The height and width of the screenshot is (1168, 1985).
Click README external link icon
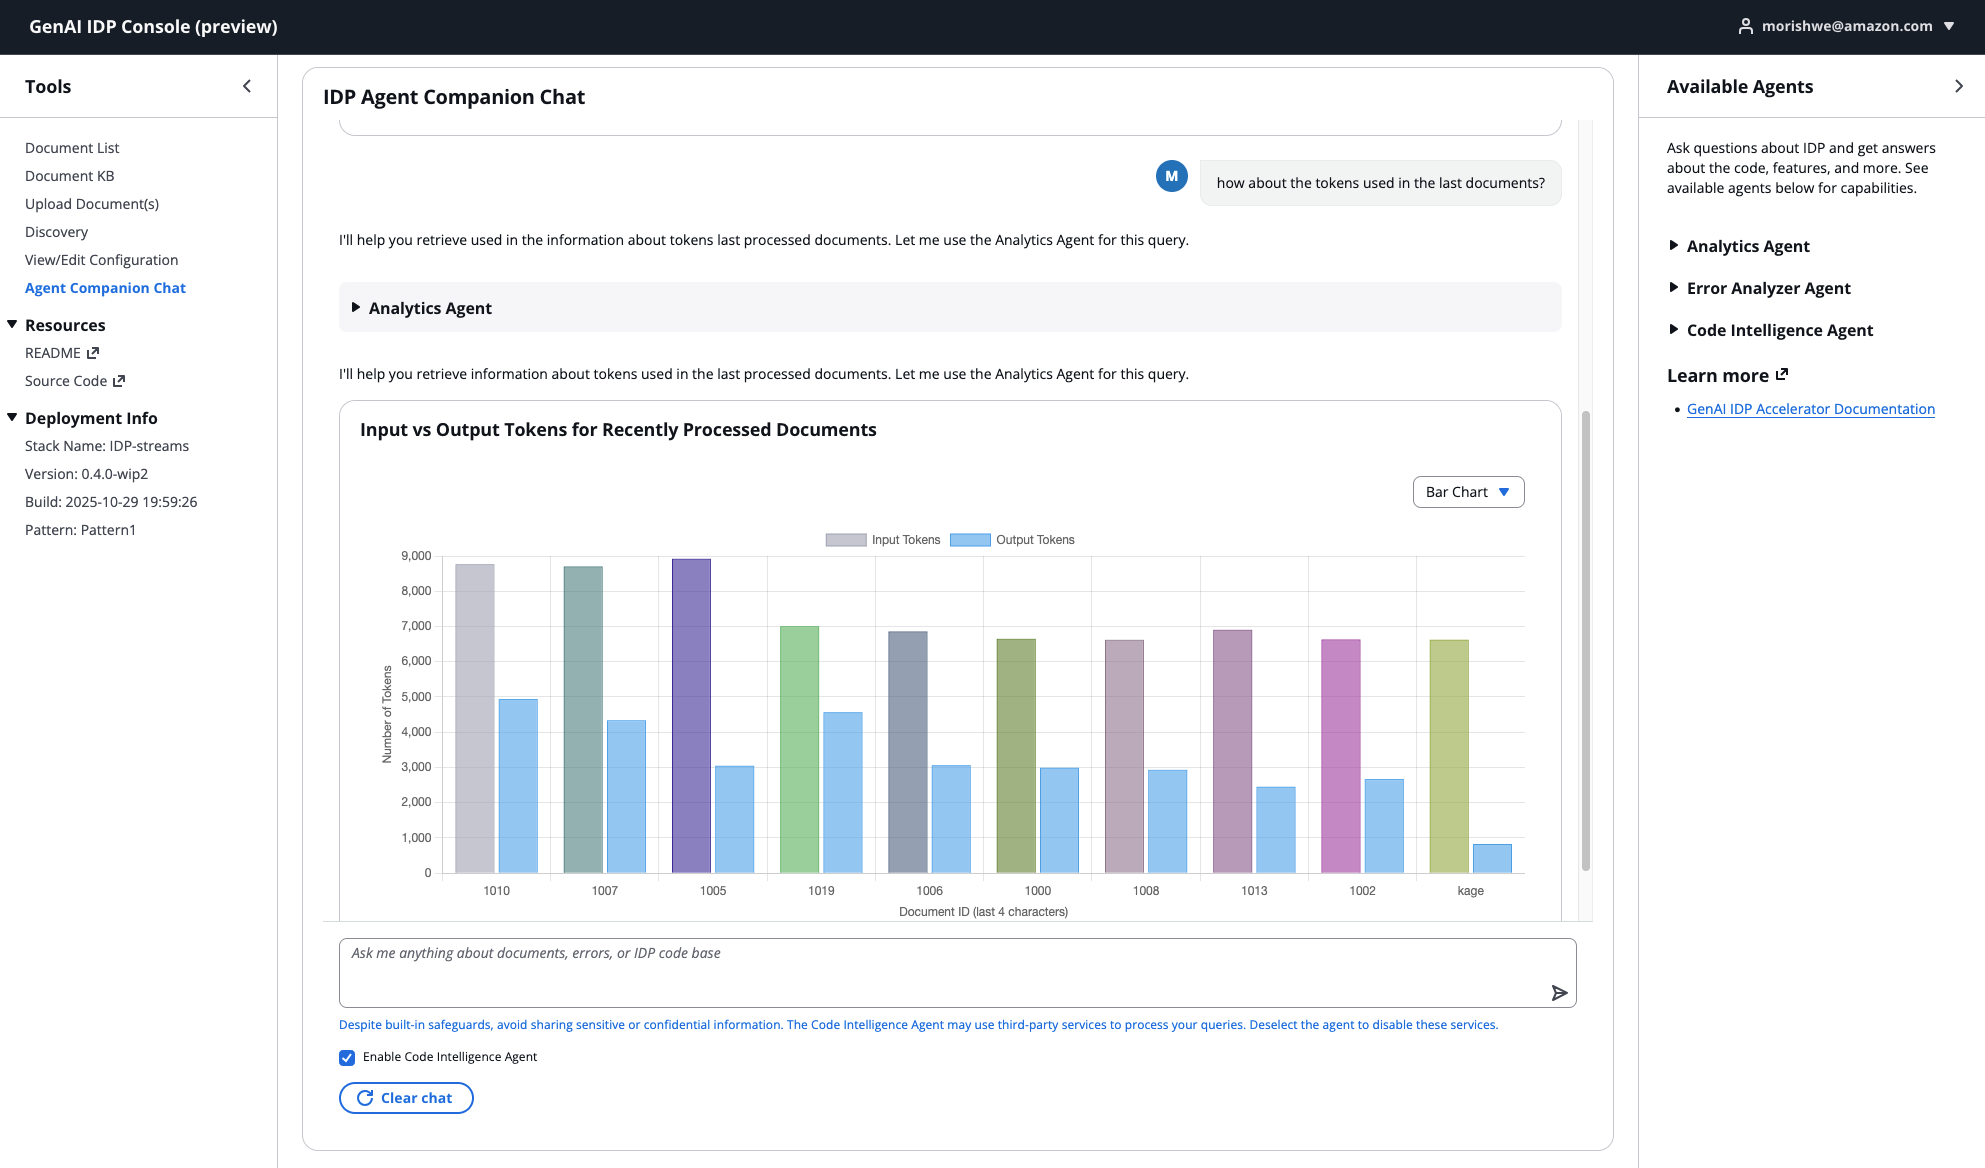tap(93, 353)
